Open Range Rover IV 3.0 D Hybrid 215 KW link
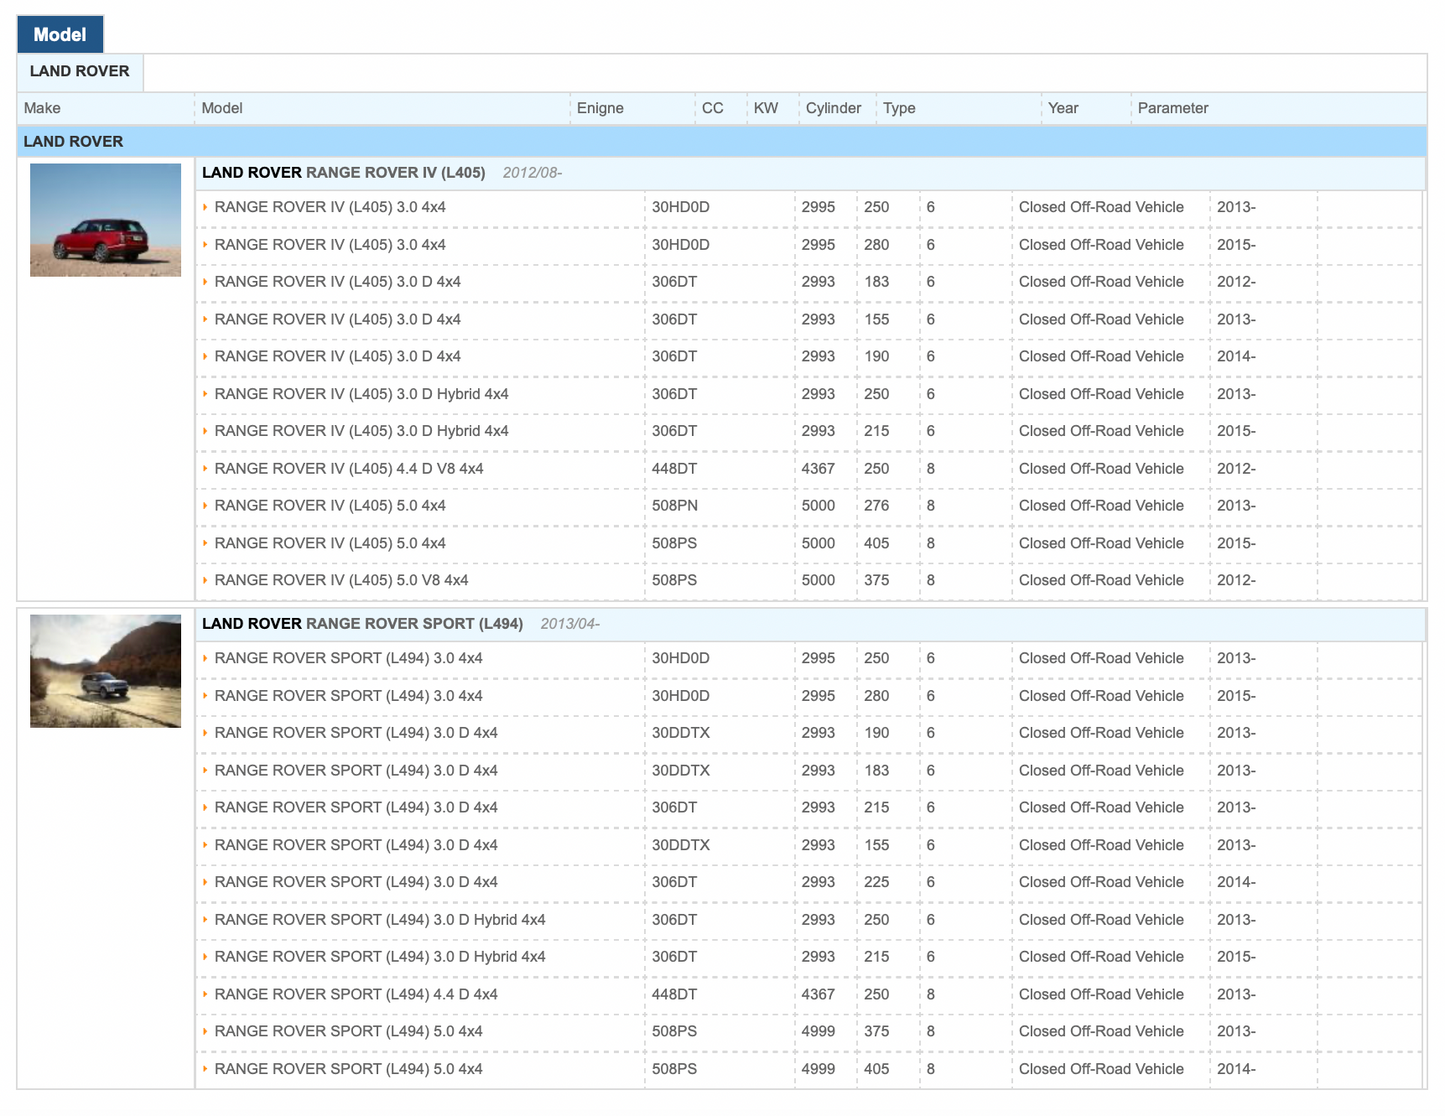1445x1116 pixels. [361, 431]
